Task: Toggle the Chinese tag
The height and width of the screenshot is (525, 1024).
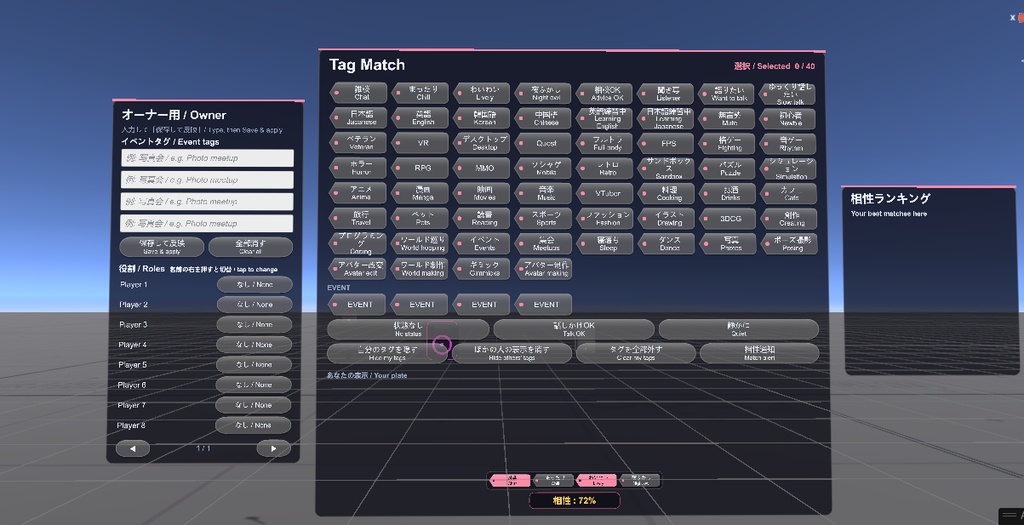Action: pos(543,118)
